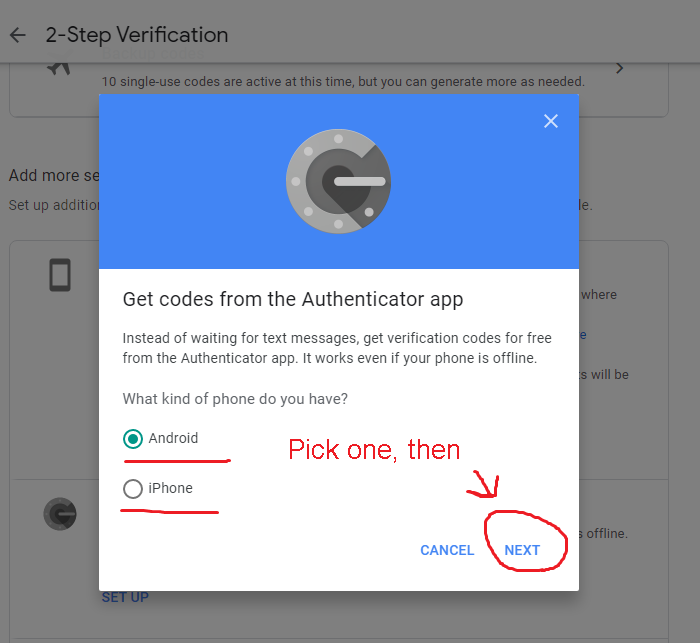The height and width of the screenshot is (643, 700).
Task: Select the Android radio button
Action: point(133,439)
